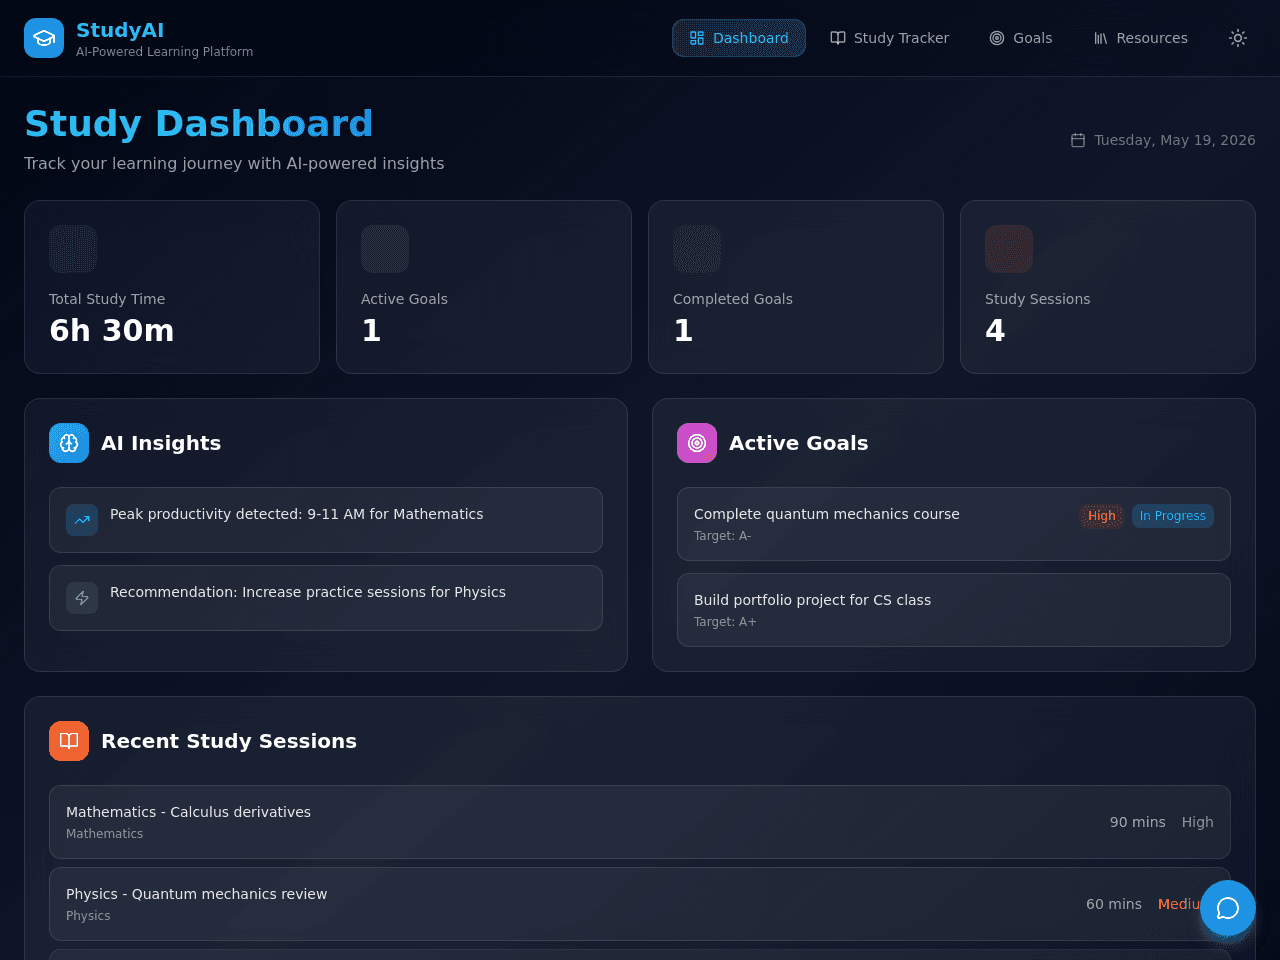The height and width of the screenshot is (960, 1280).
Task: Click the Recent Study Sessions book icon
Action: 69,741
